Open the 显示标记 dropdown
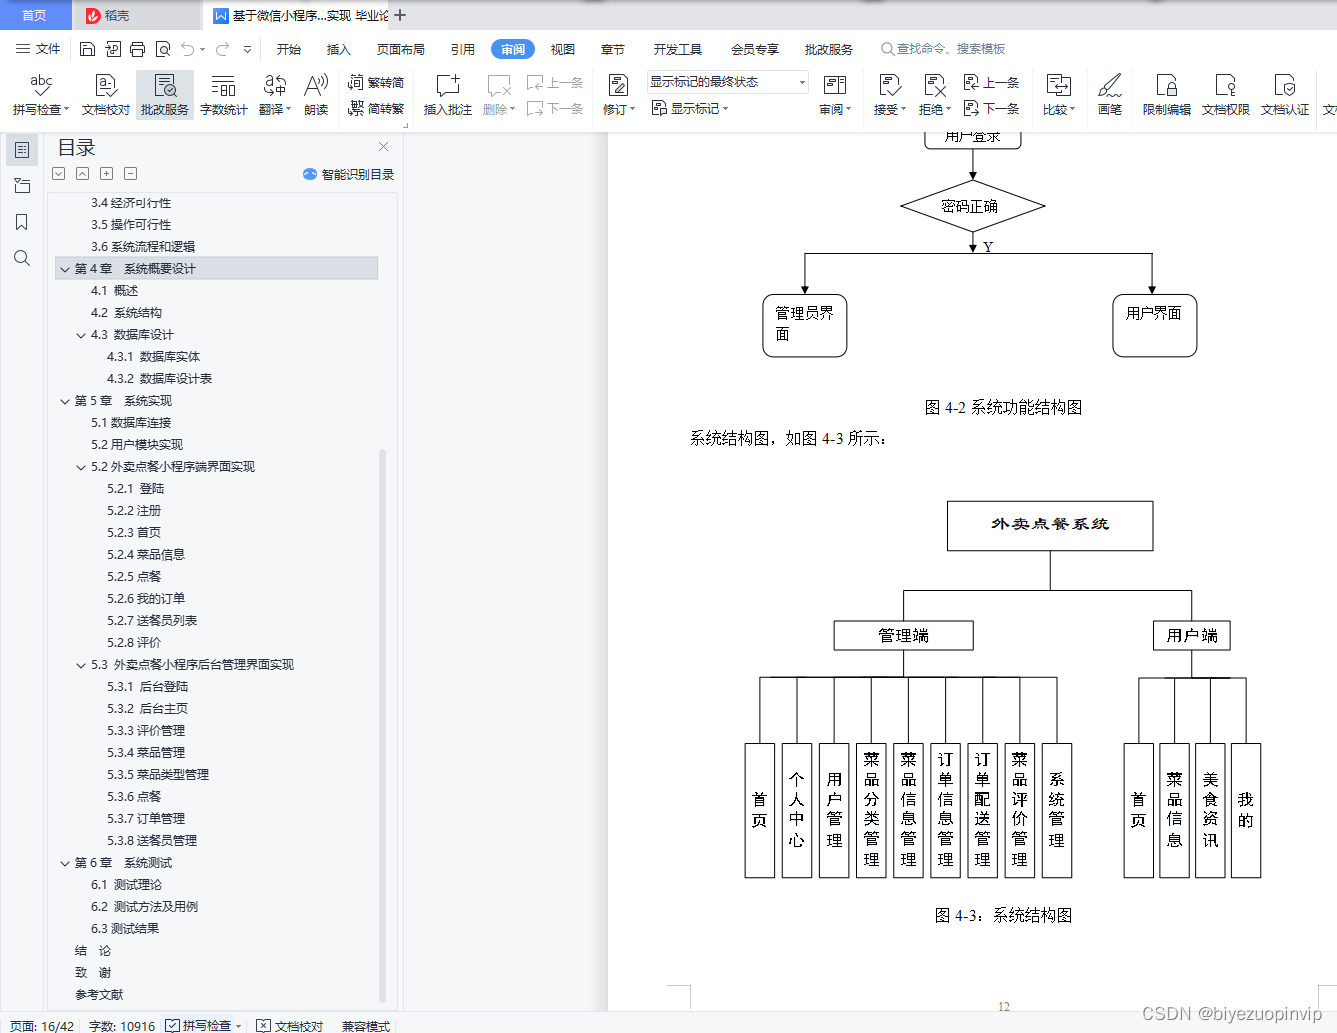Viewport: 1337px width, 1033px height. click(x=690, y=108)
